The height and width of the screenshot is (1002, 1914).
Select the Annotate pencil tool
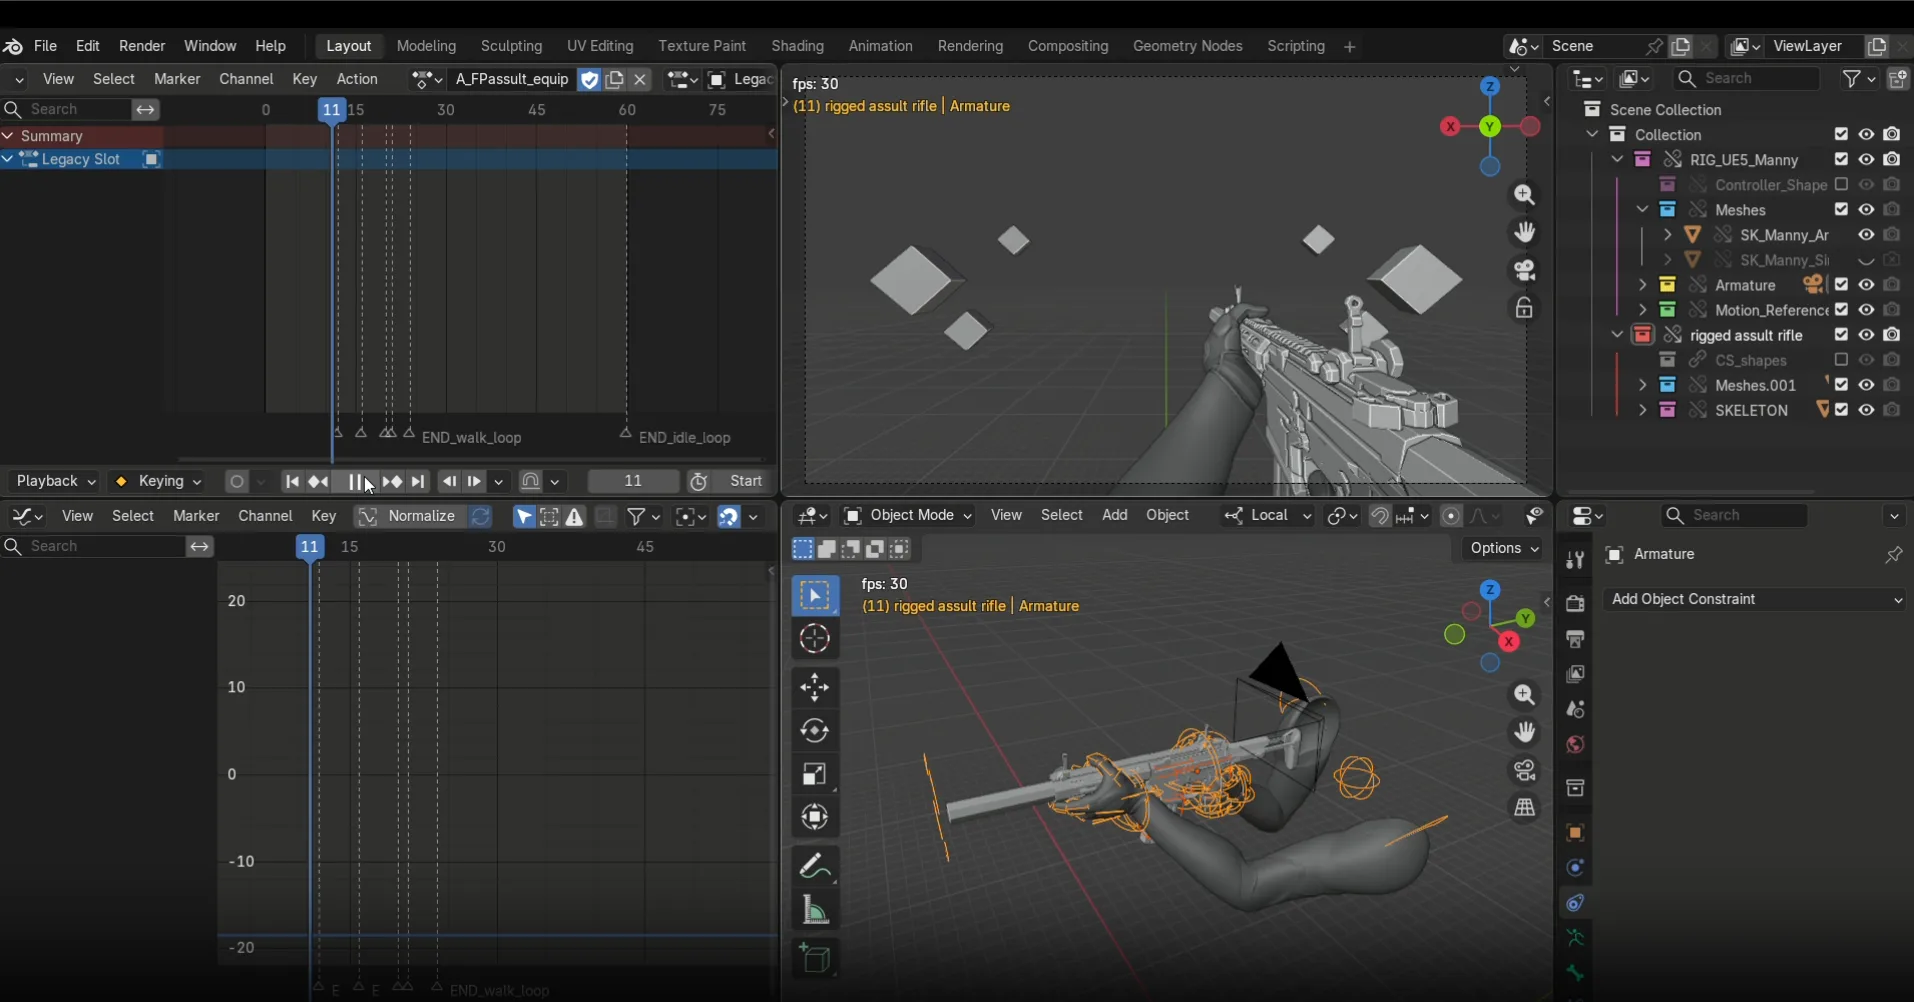coord(815,865)
